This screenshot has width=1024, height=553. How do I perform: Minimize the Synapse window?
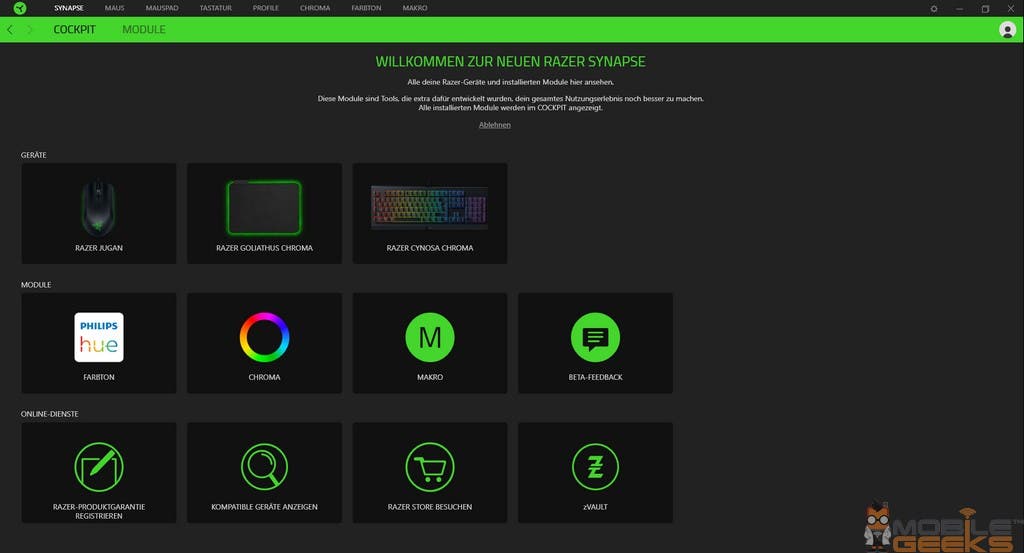point(959,8)
